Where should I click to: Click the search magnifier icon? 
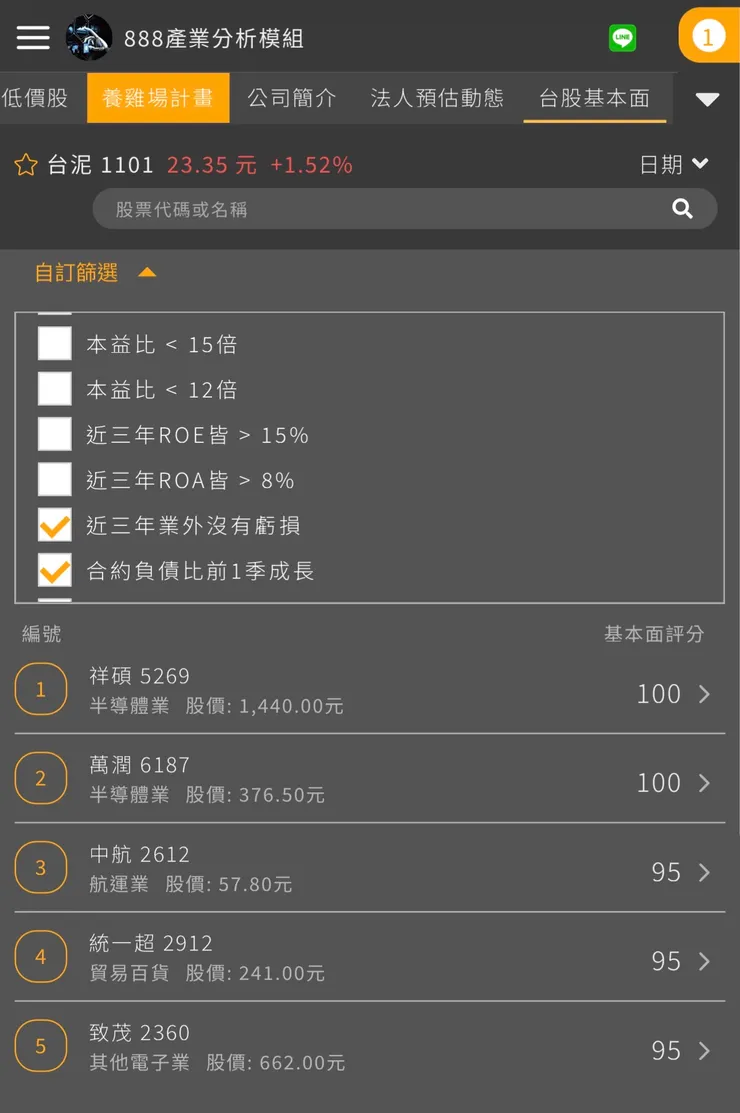[683, 209]
